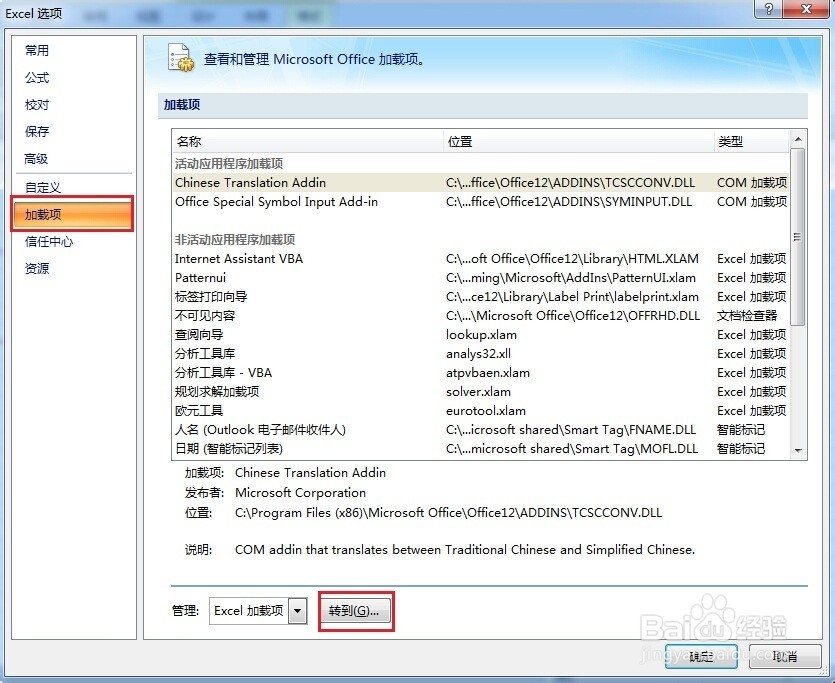Click the add-in list scrollbar thumb
The image size is (835, 683).
click(x=798, y=237)
